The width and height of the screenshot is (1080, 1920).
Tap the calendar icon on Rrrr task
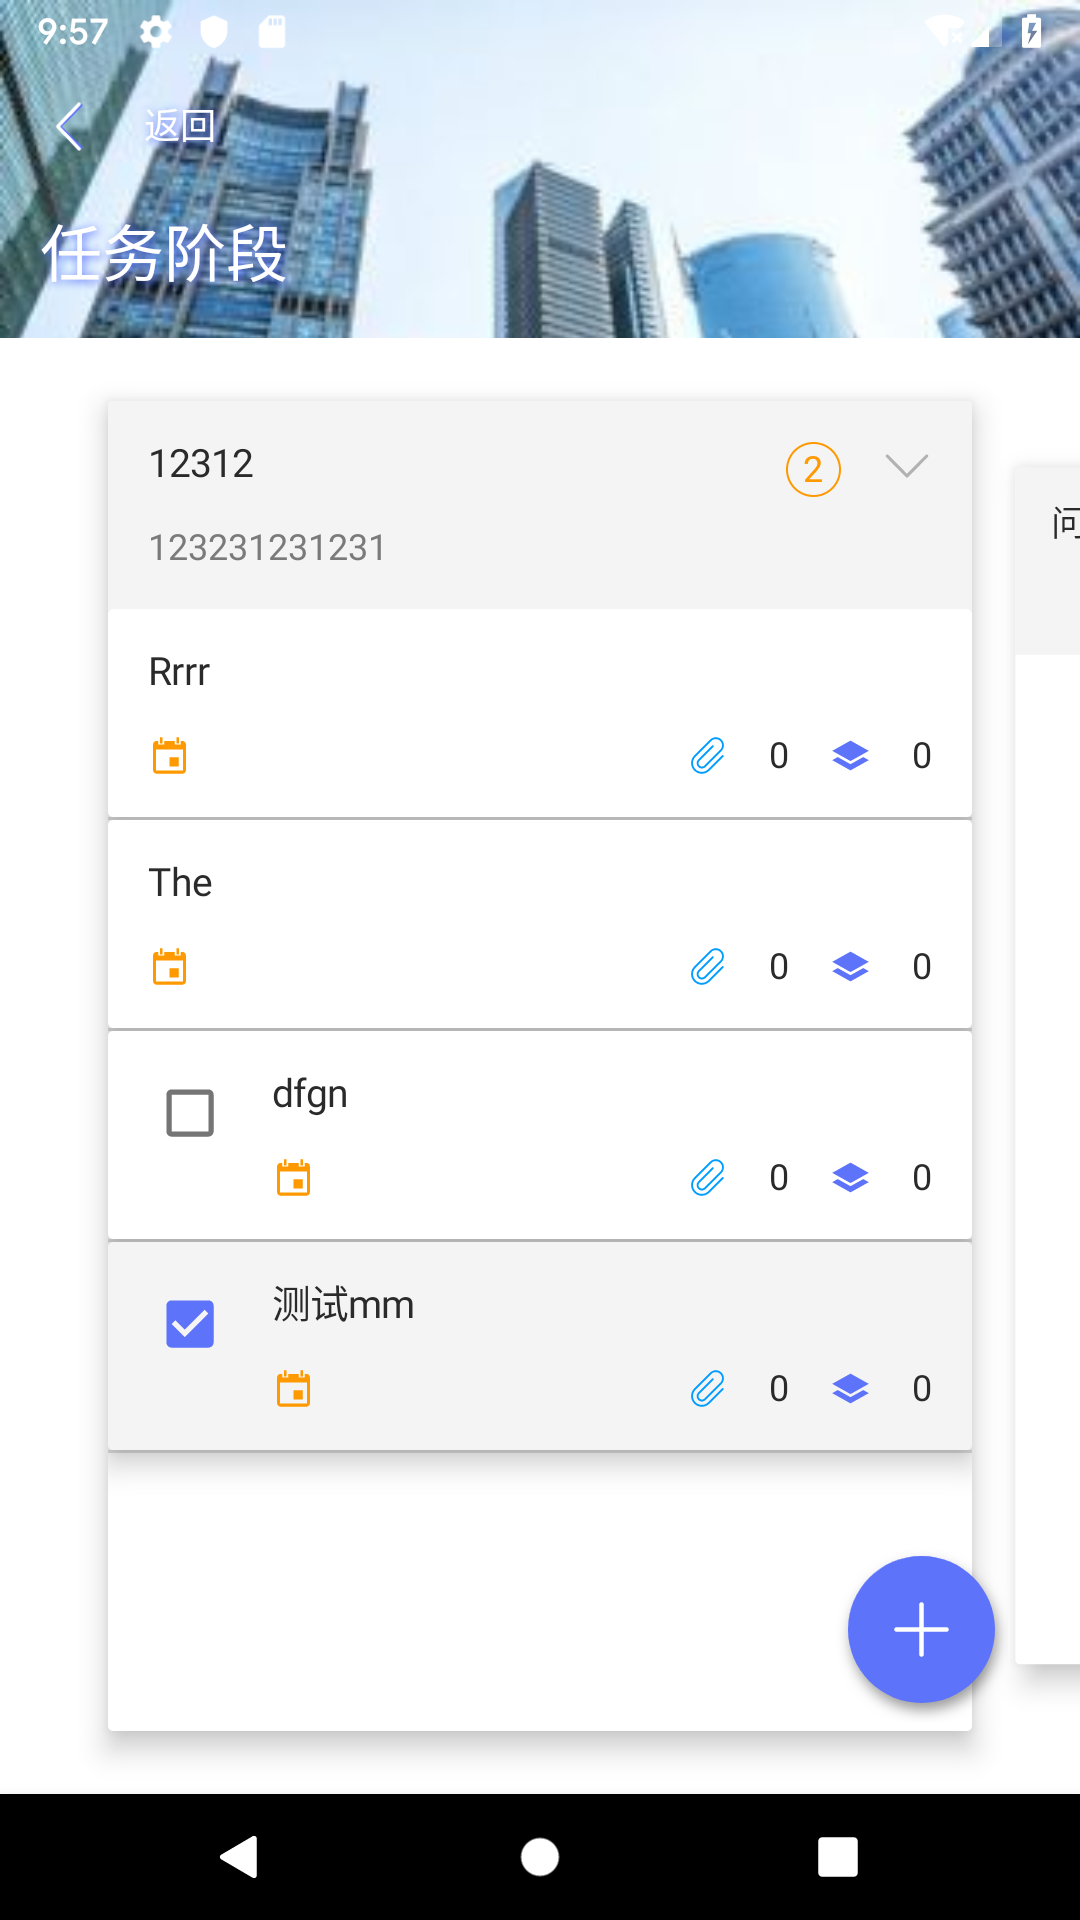170,756
